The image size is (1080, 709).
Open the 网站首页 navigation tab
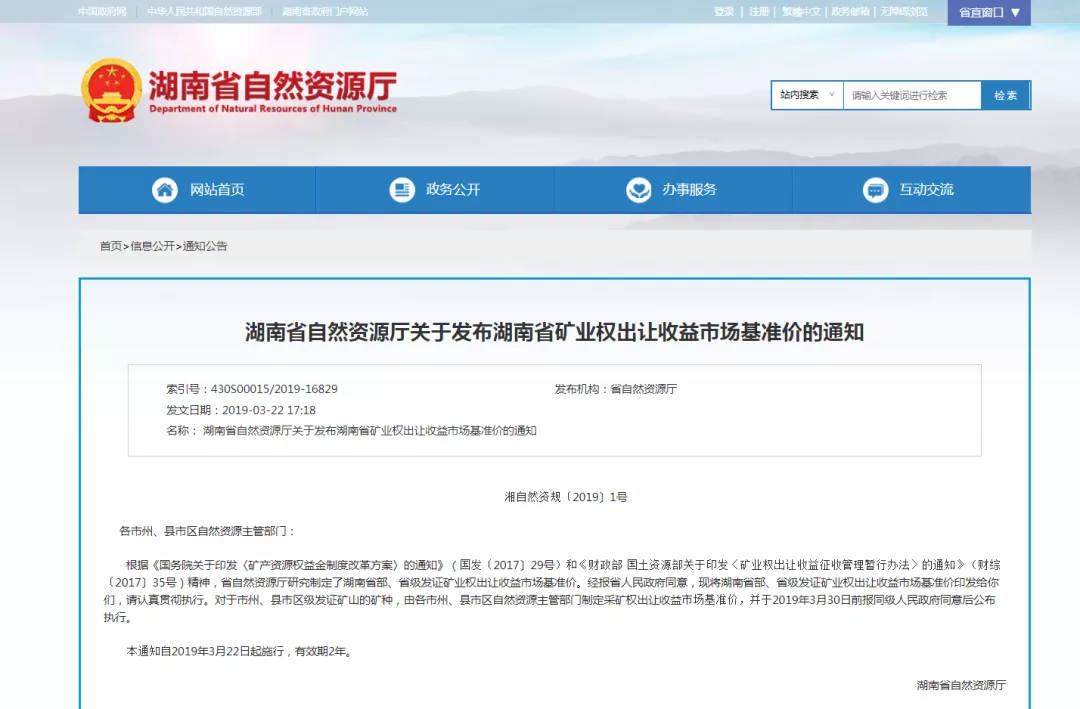coord(198,189)
